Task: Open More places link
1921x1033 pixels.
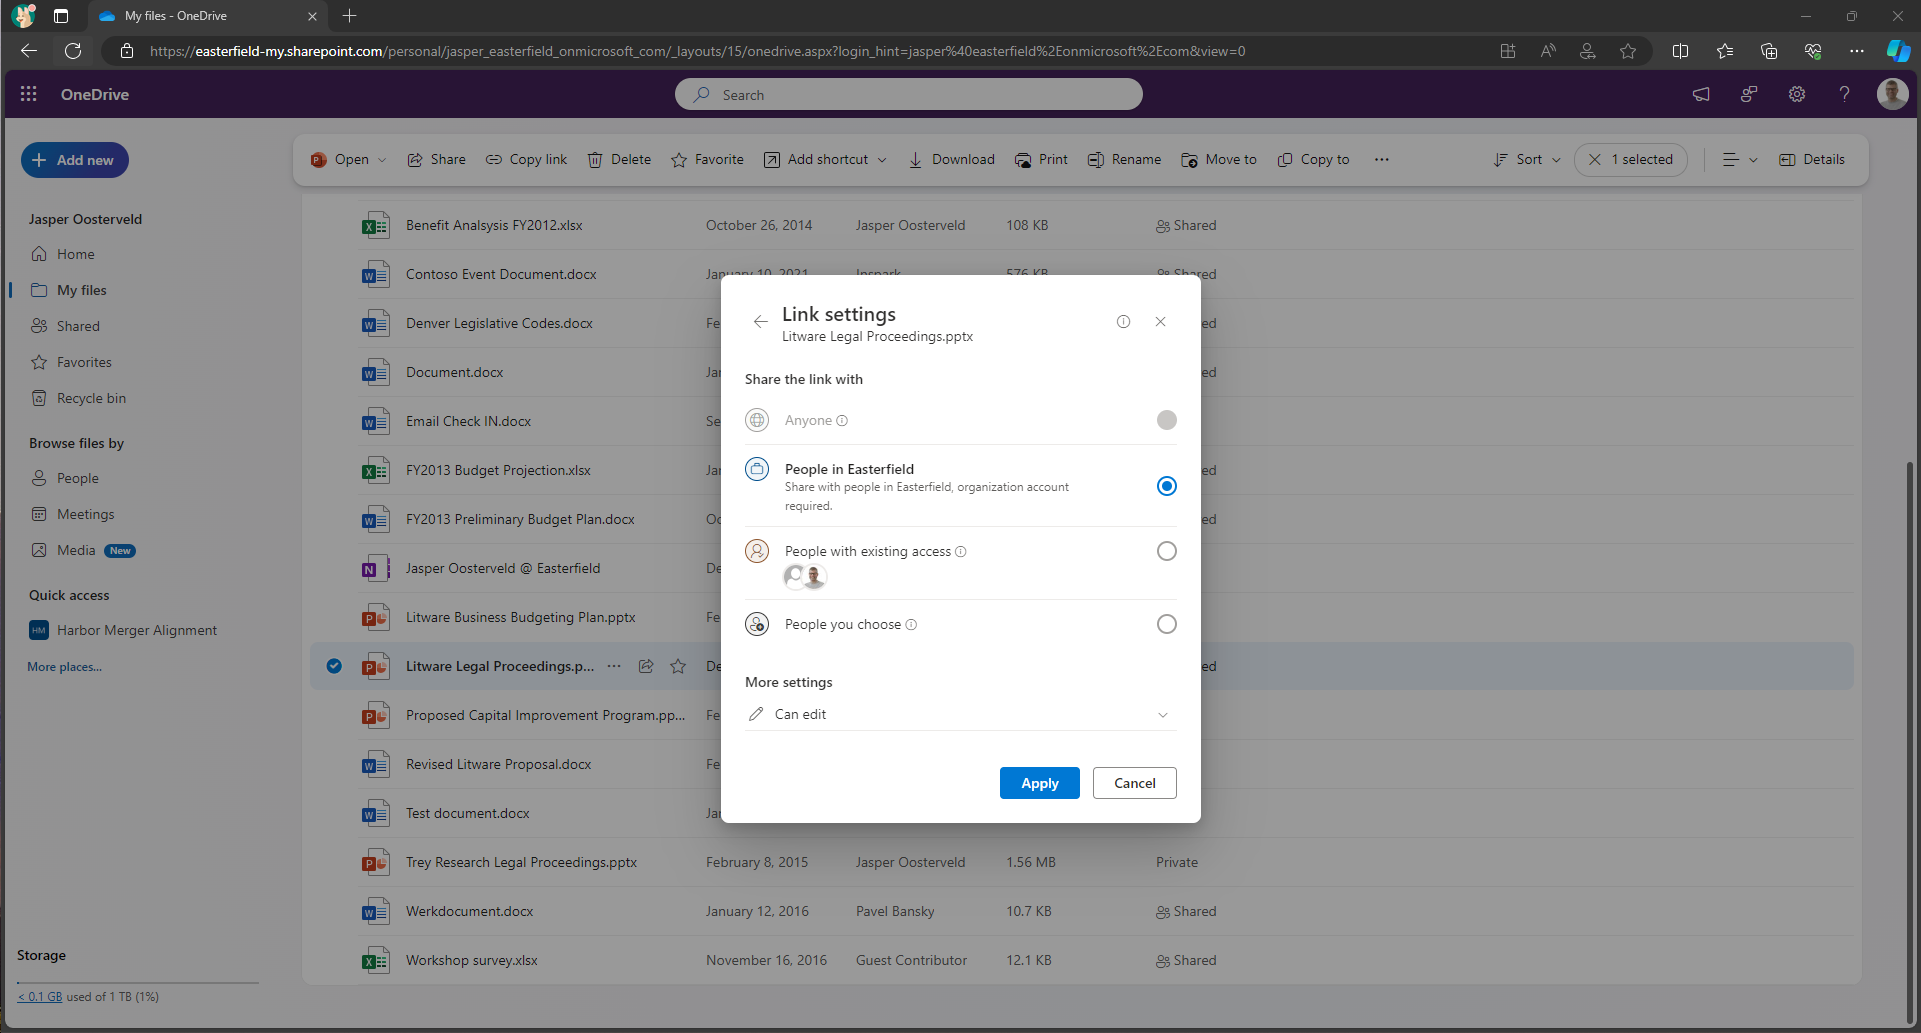Action: tap(64, 667)
